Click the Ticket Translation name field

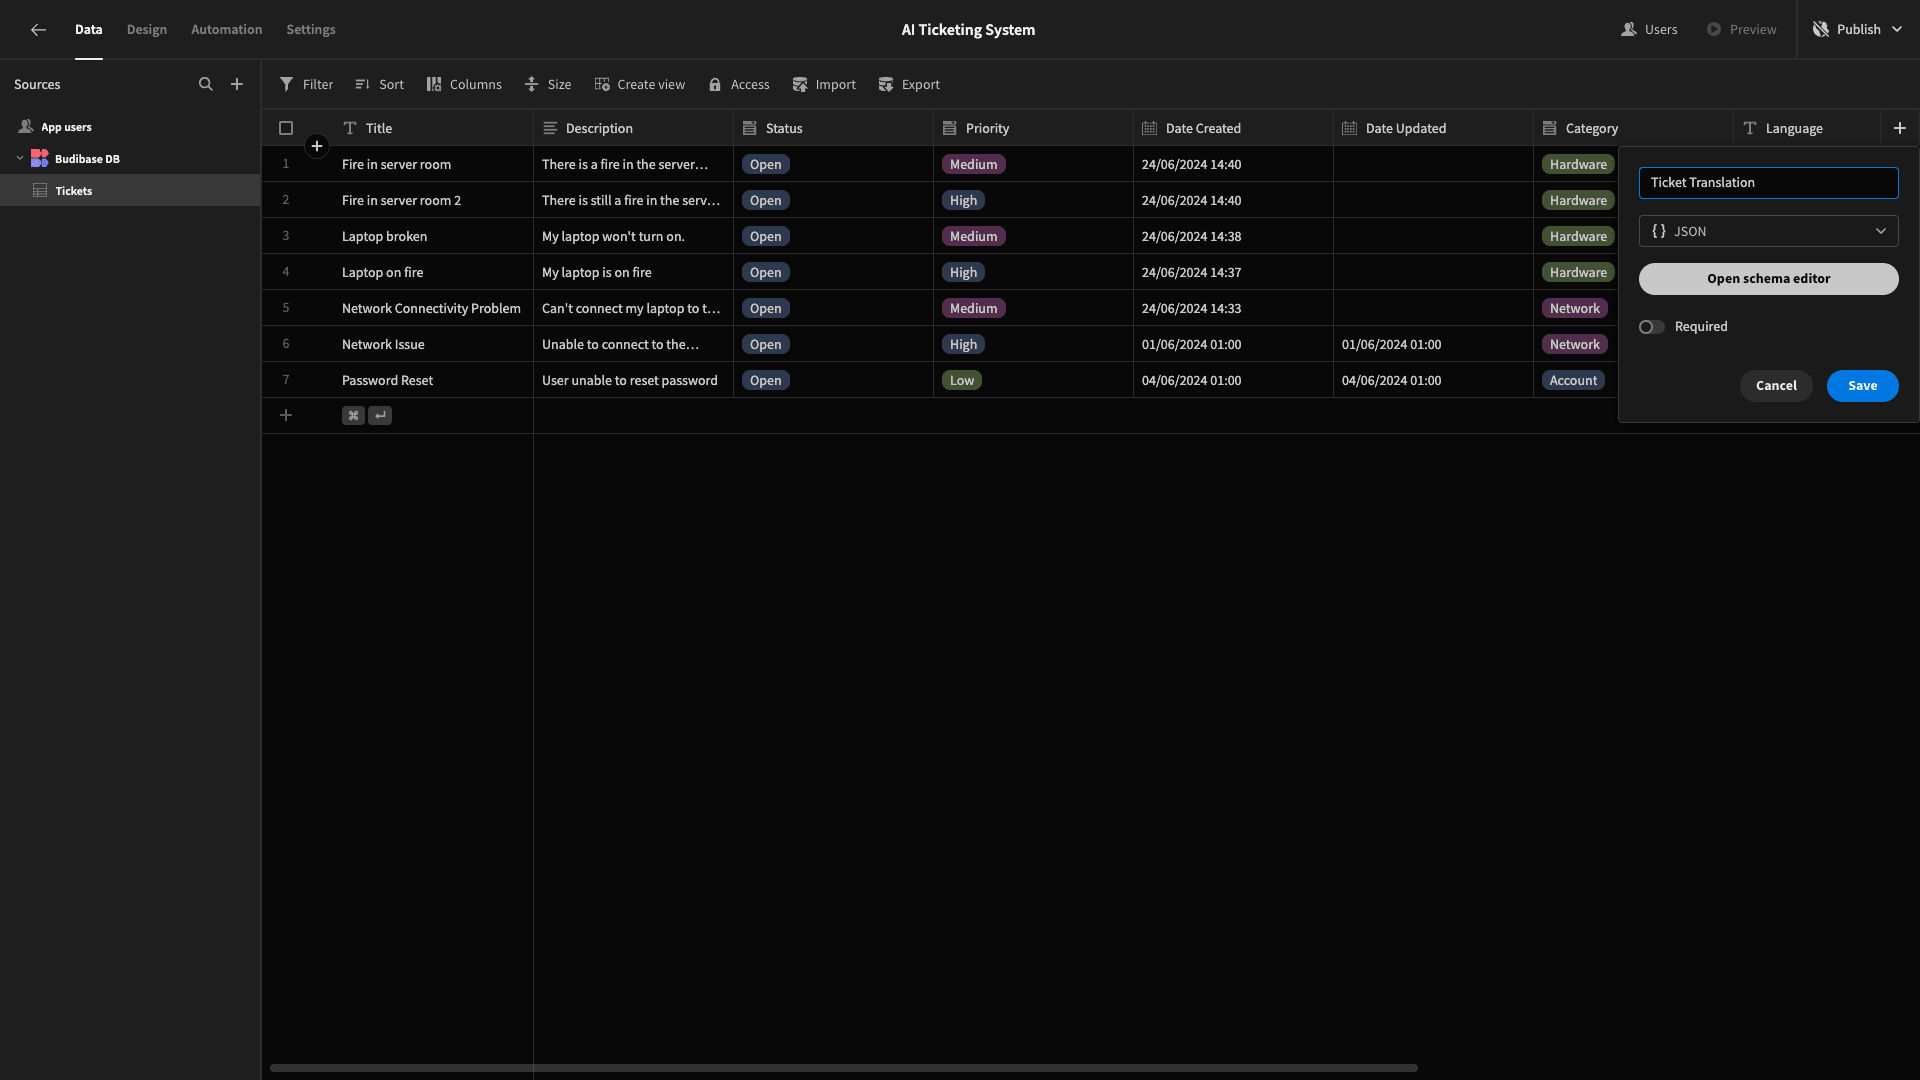(x=1768, y=183)
